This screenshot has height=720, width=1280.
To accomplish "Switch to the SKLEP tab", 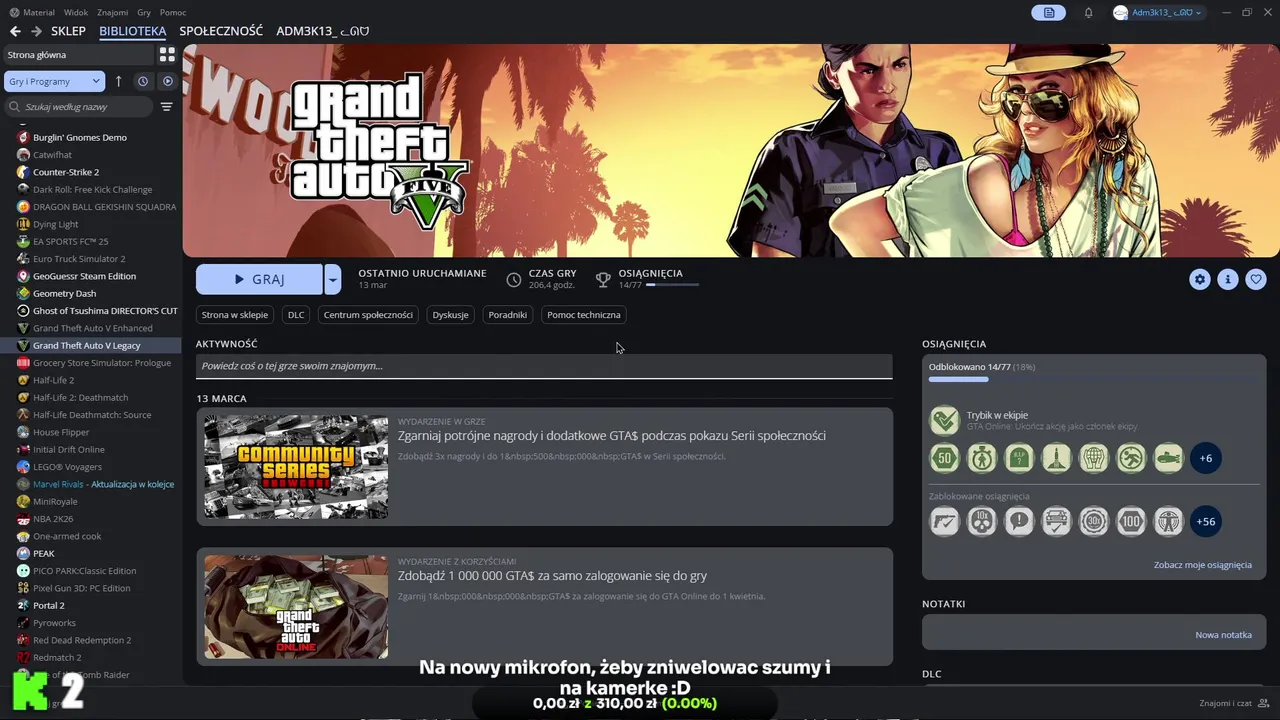I will click(x=69, y=31).
